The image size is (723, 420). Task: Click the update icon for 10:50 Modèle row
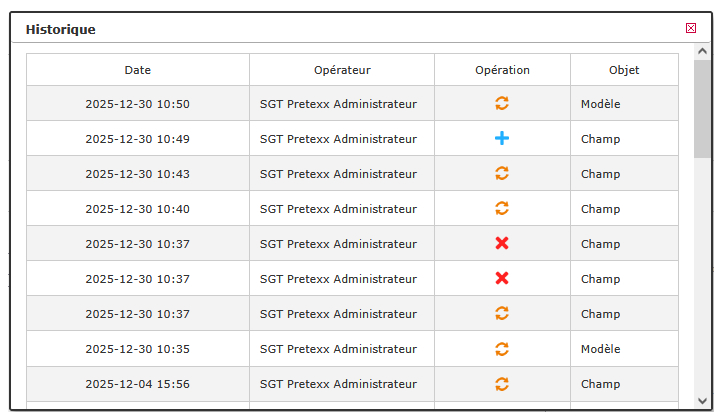502,103
